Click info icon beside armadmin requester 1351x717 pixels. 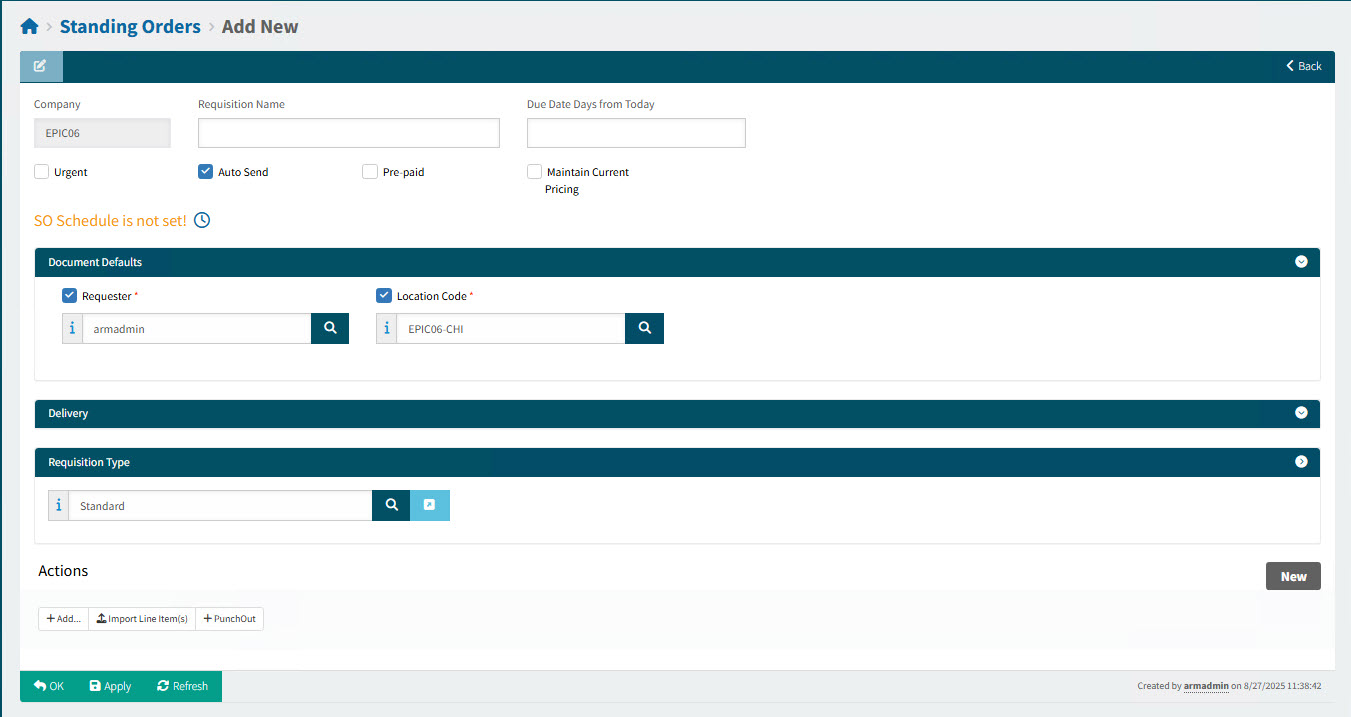[72, 328]
